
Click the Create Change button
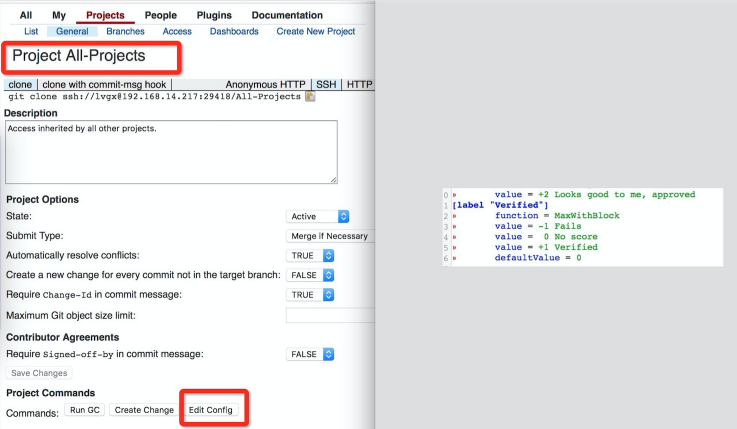[144, 410]
